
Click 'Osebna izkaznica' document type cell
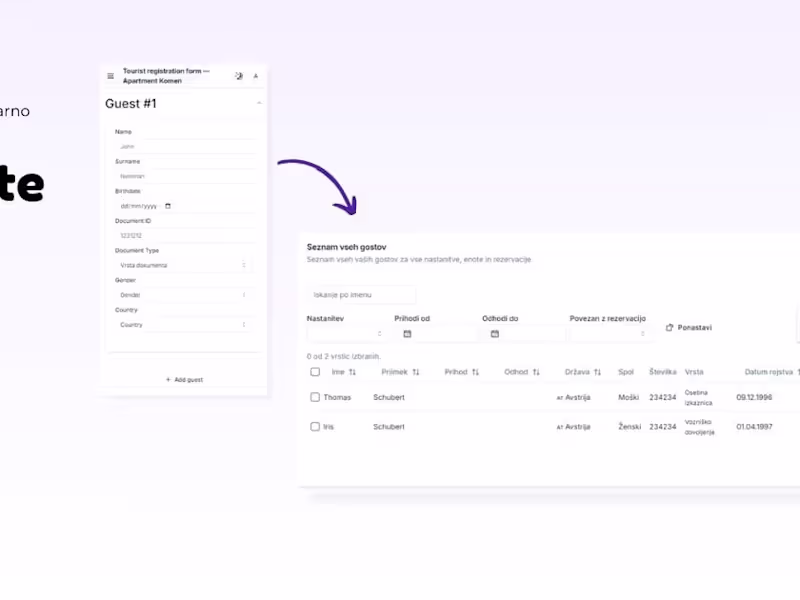(x=698, y=397)
